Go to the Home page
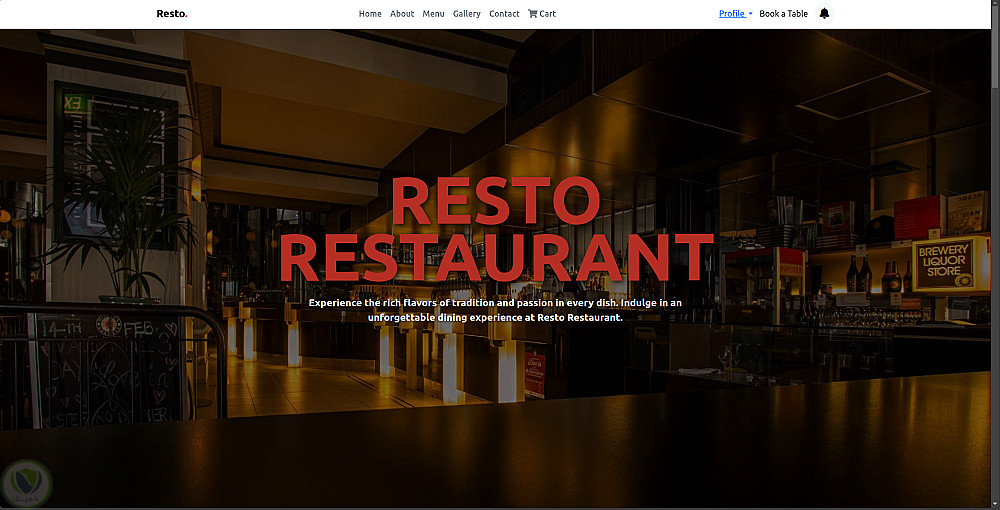 370,13
